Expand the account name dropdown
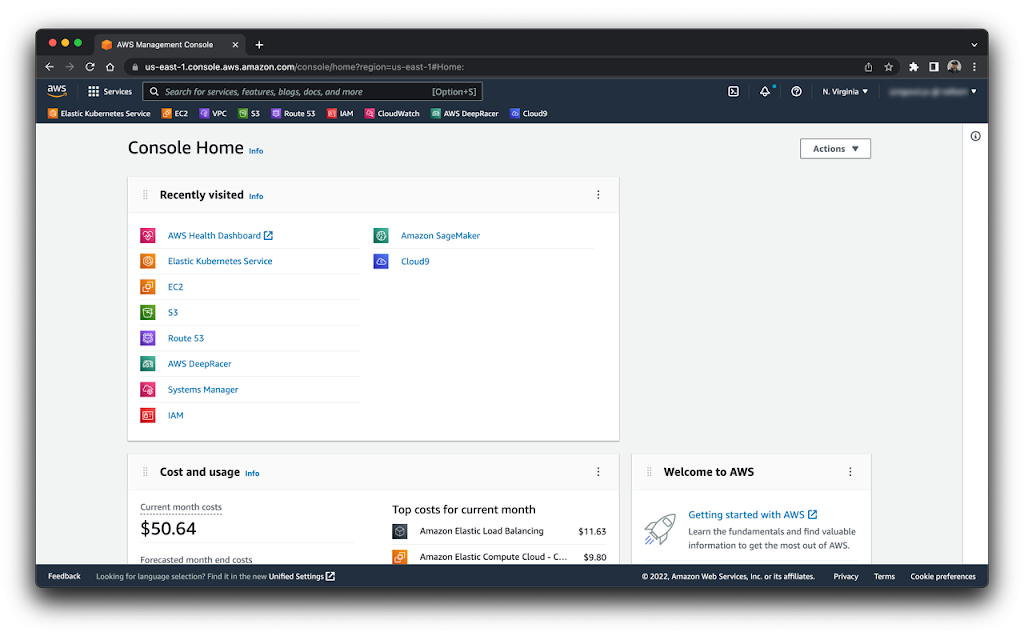This screenshot has width=1024, height=640. (x=933, y=91)
